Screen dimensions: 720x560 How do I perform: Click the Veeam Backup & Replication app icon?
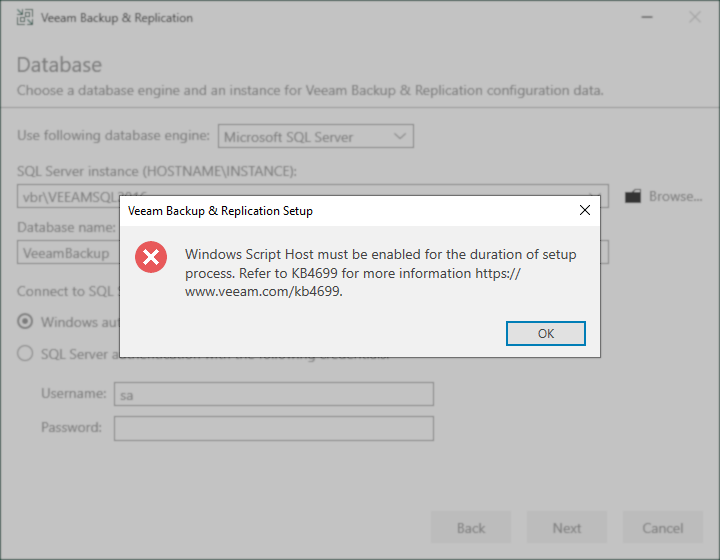[25, 17]
